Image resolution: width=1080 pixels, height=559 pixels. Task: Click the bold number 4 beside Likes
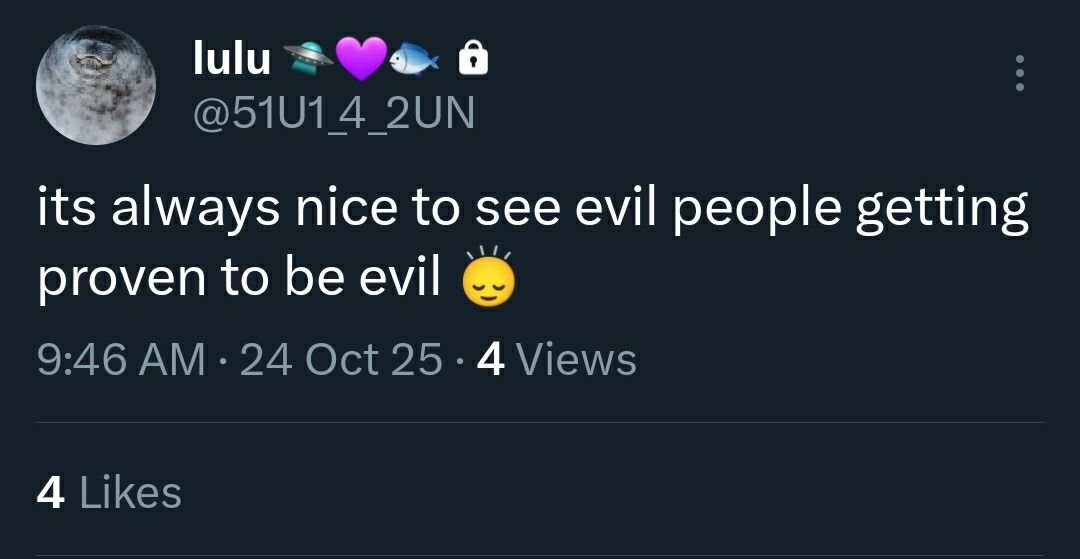pos(51,493)
